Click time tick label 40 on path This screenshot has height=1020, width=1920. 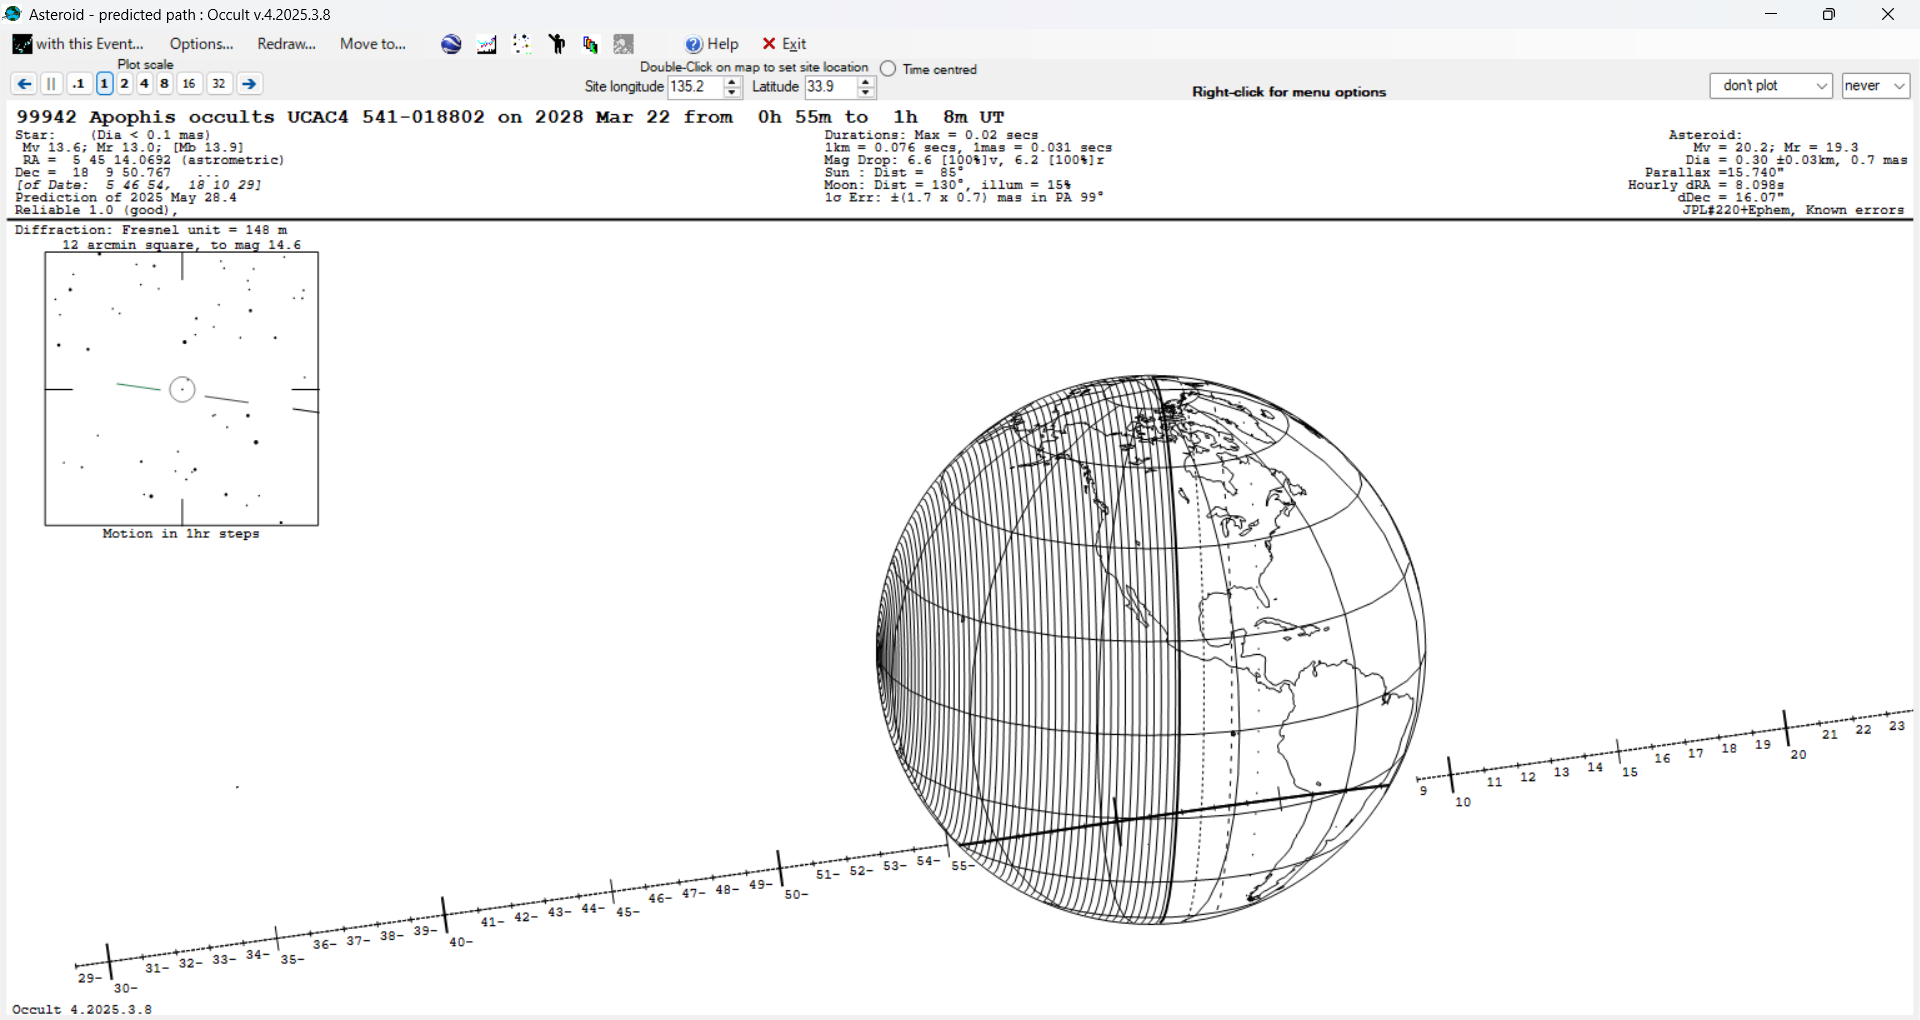(460, 942)
